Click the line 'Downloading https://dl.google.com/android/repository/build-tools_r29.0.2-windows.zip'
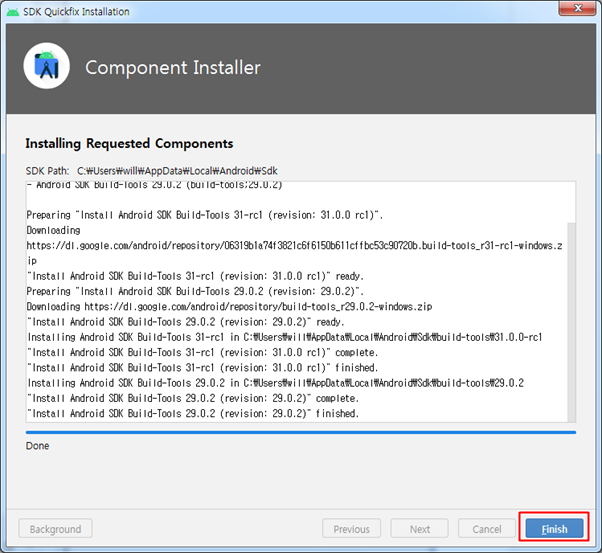The width and height of the screenshot is (602, 553). 229,306
